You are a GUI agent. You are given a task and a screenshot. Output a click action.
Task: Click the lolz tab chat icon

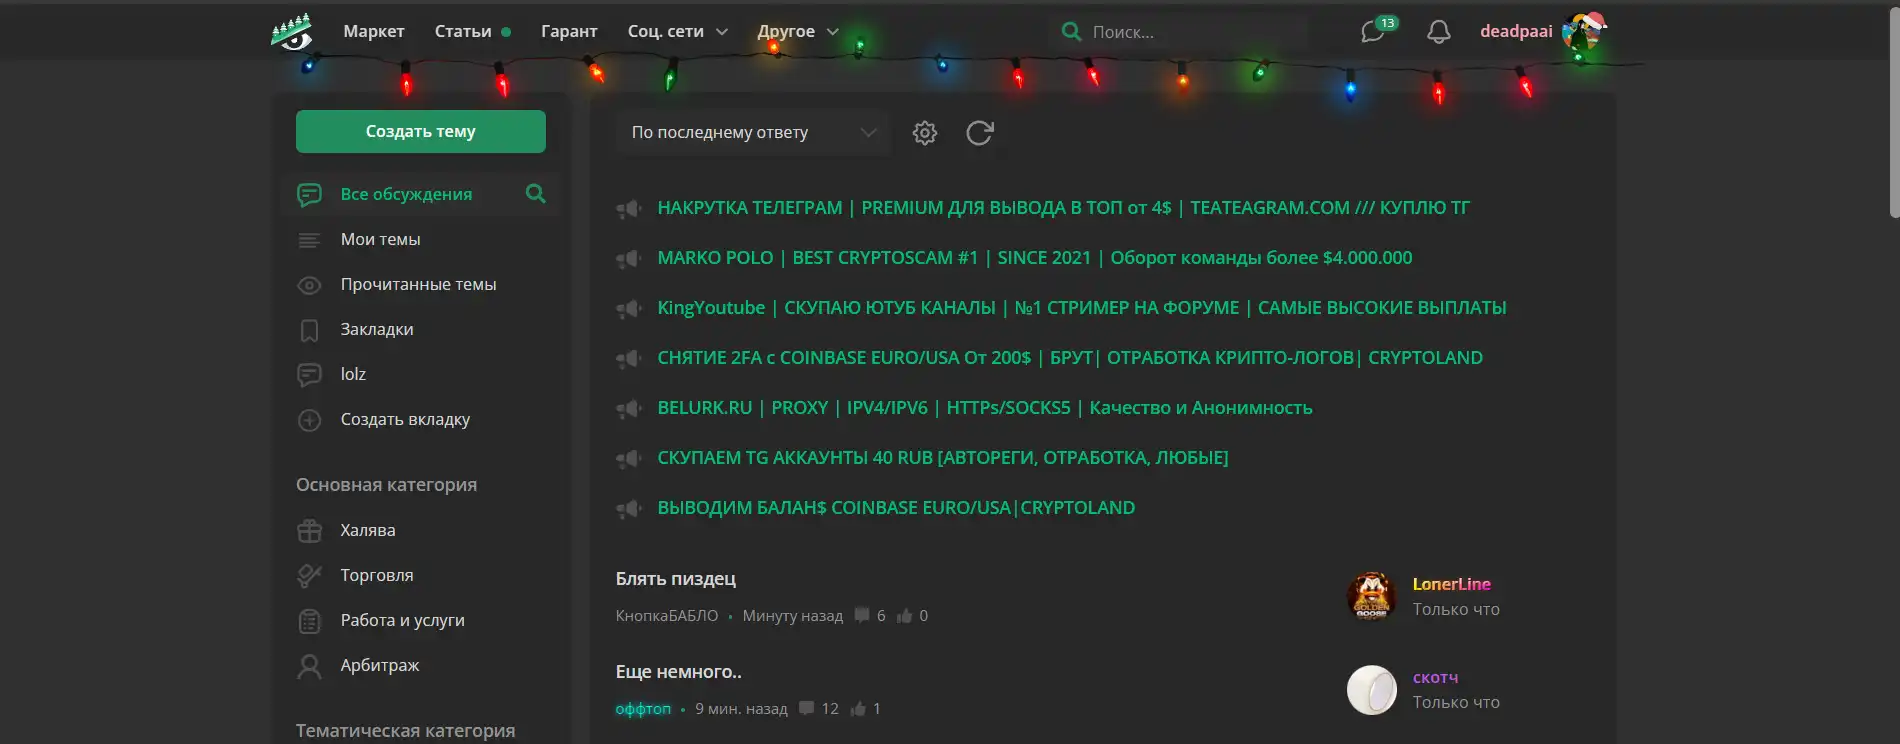pos(310,375)
